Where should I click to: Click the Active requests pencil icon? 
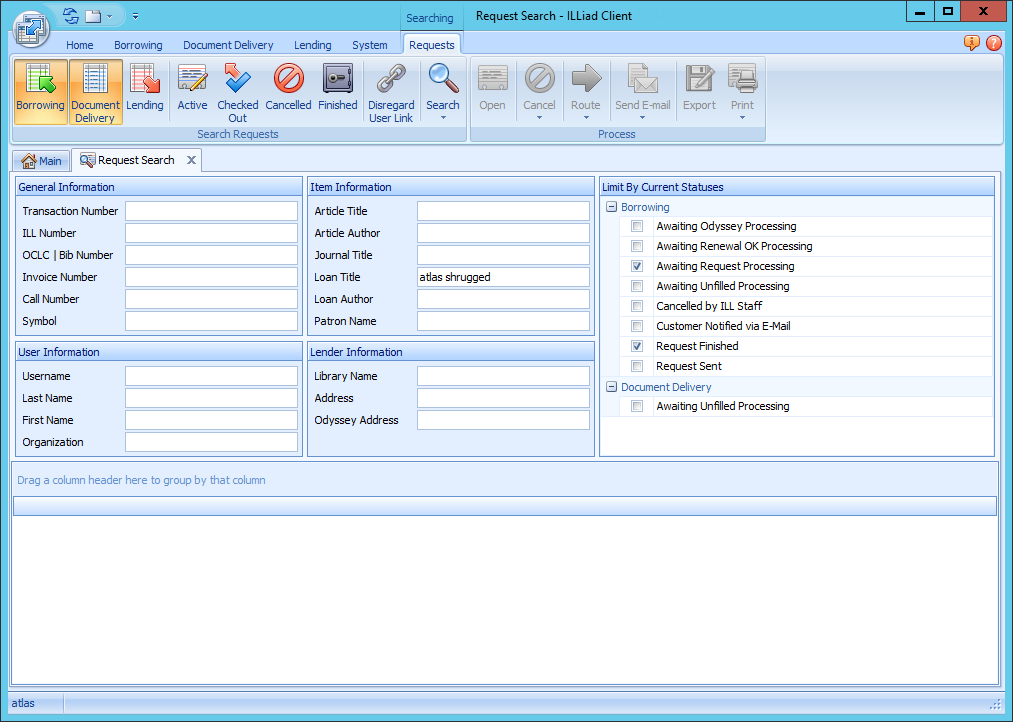pos(192,80)
